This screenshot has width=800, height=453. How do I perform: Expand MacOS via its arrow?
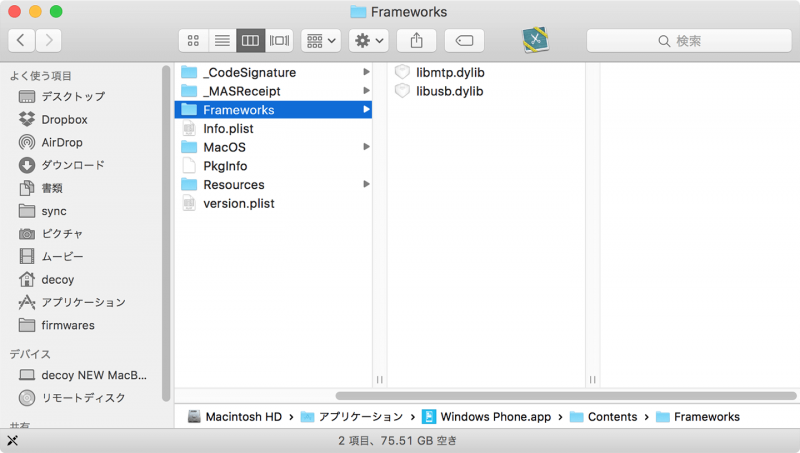click(366, 147)
